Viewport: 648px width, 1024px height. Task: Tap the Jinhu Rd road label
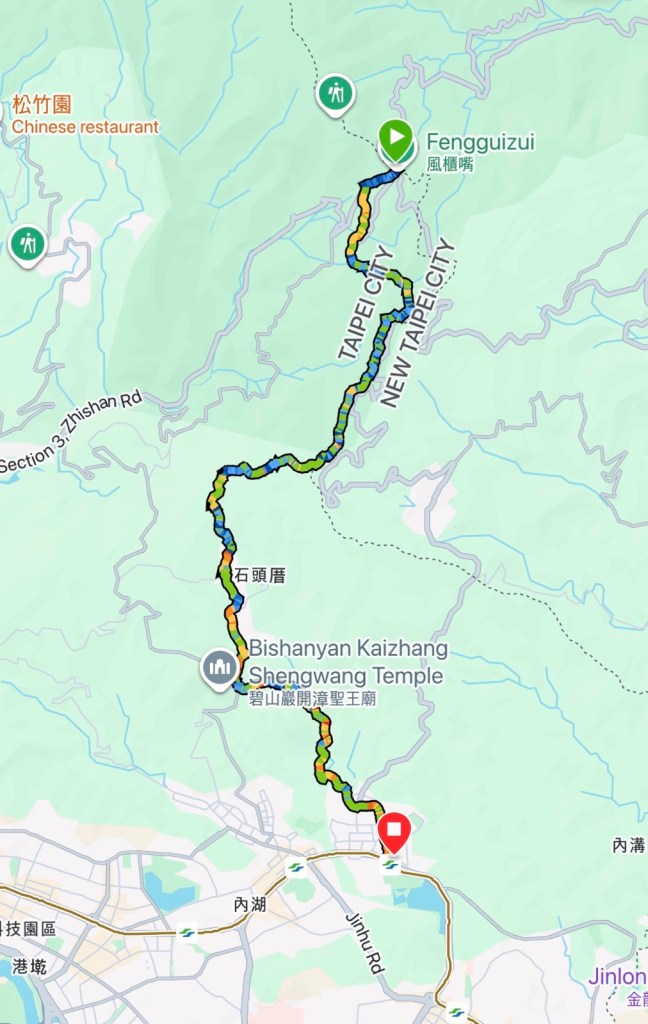click(364, 944)
